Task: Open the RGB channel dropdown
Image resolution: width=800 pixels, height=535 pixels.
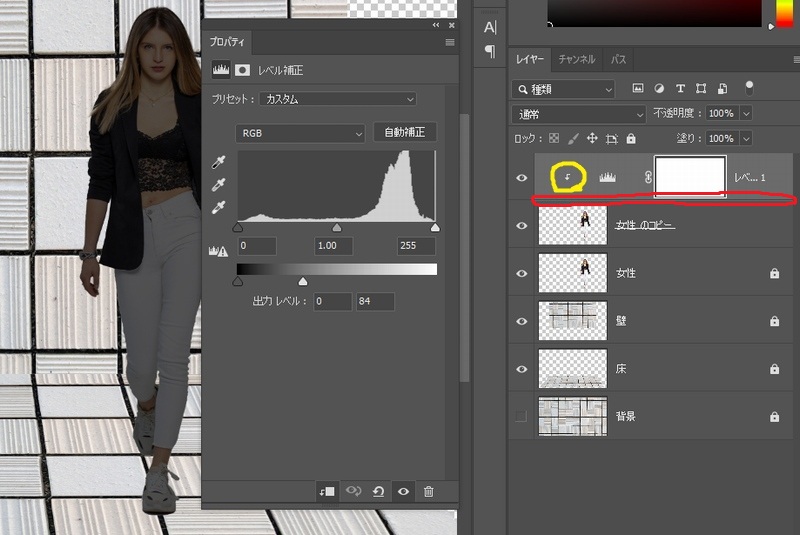Action: (301, 133)
